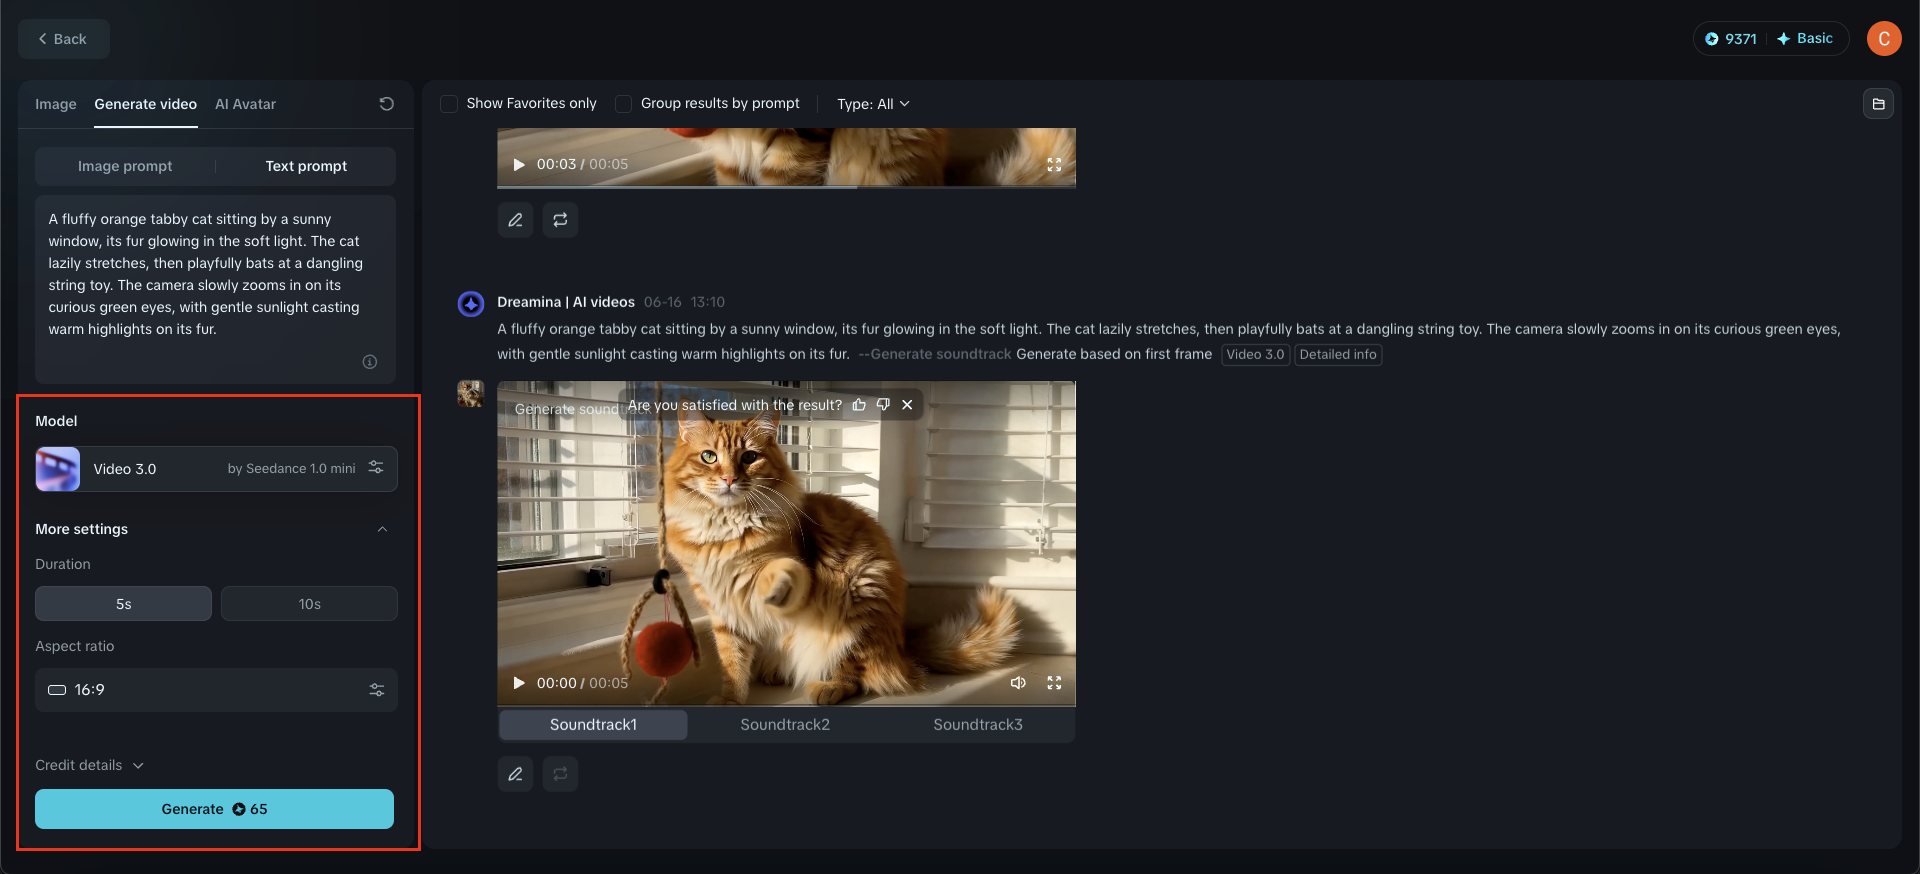Screen dimensions: 1920x874
Task: Play the upper video at 00:03
Action: click(x=519, y=165)
